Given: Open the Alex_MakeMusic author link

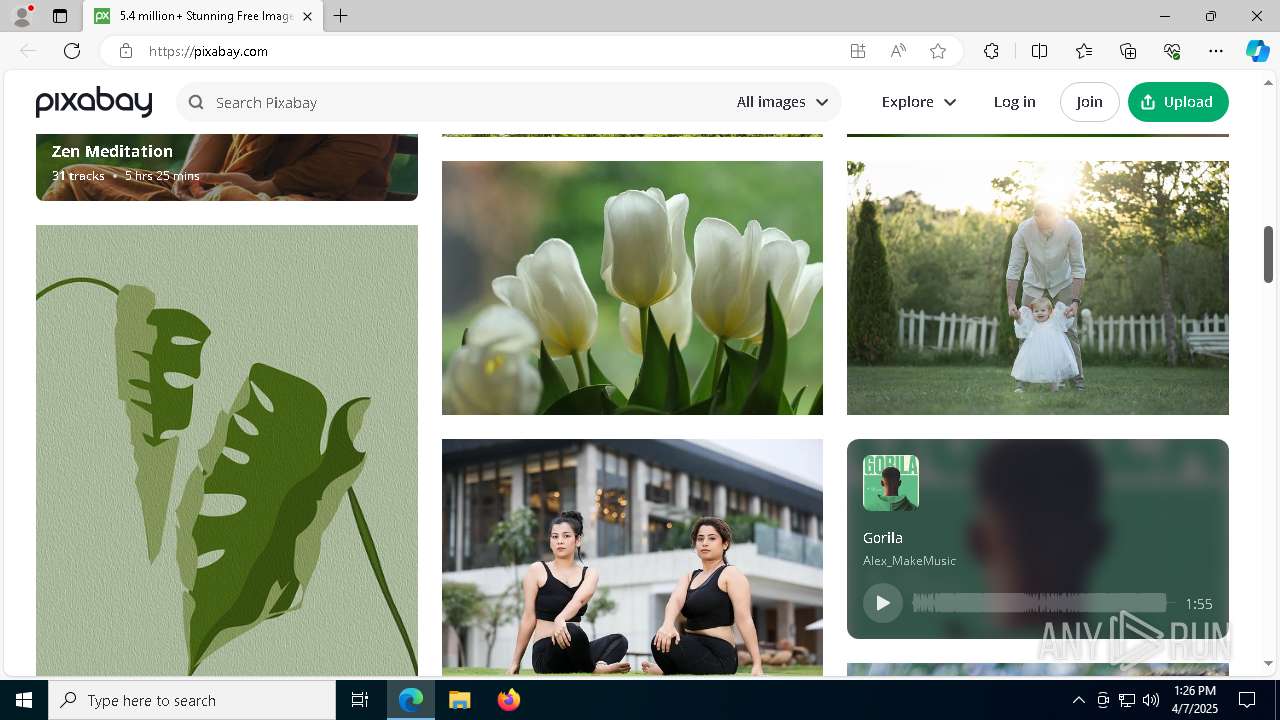Looking at the screenshot, I should (x=909, y=561).
